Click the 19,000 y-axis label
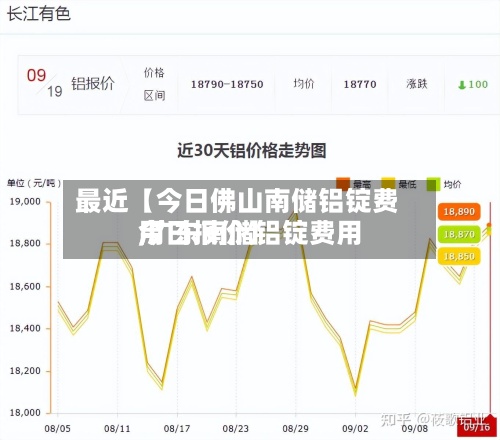 (25, 202)
